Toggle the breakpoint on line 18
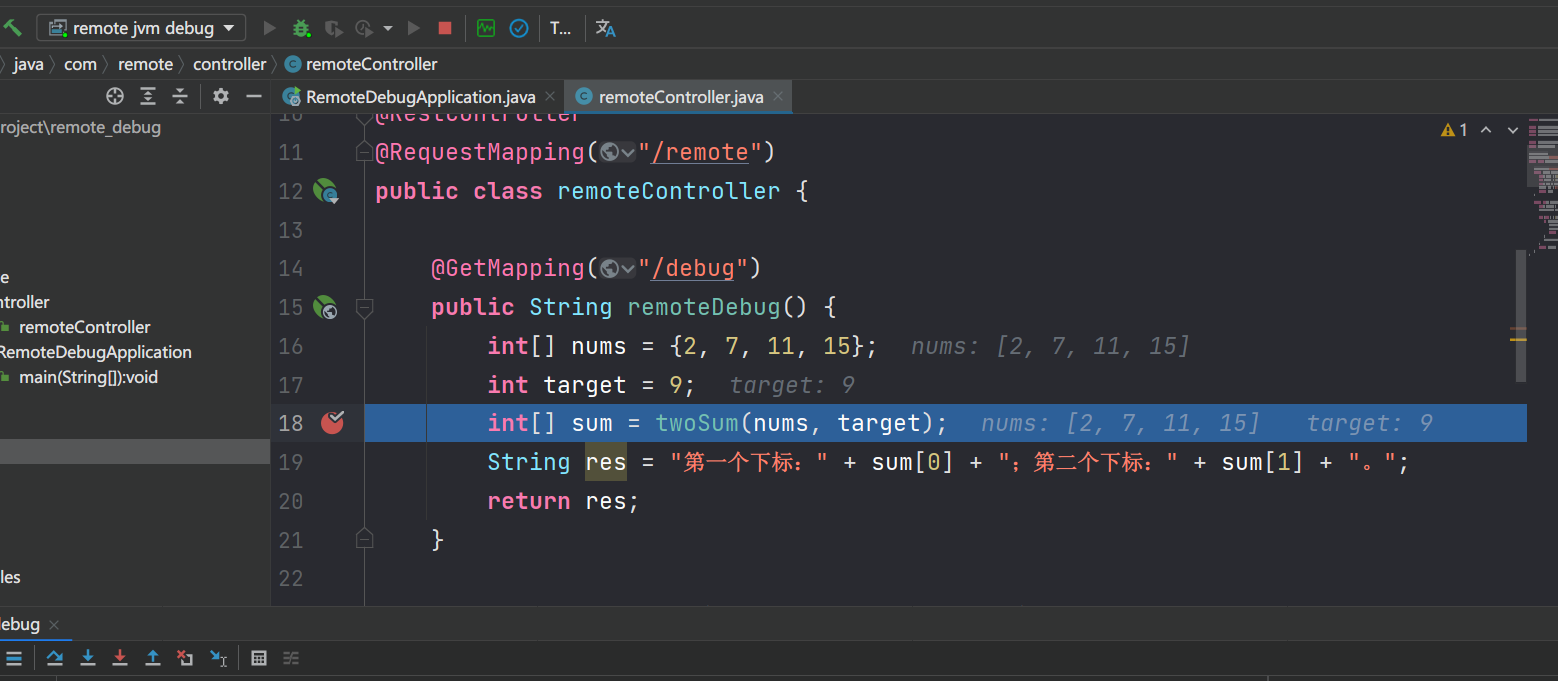The height and width of the screenshot is (681, 1558). click(x=332, y=423)
